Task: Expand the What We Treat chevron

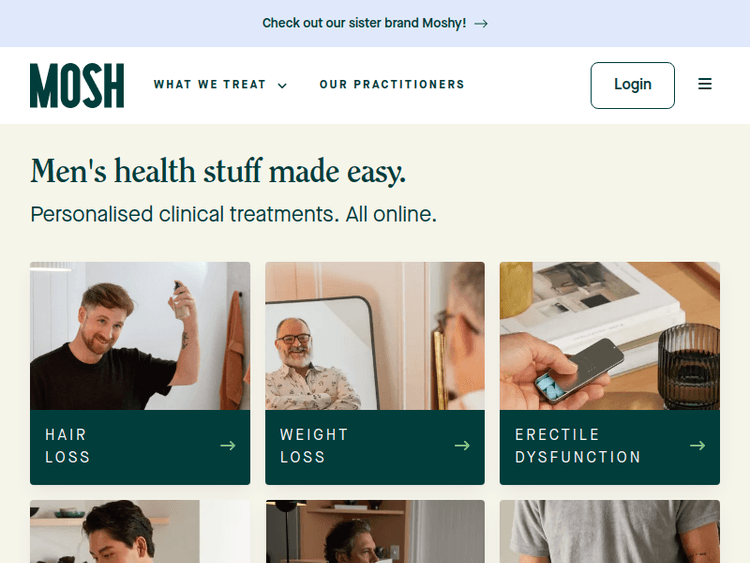Action: [x=283, y=86]
